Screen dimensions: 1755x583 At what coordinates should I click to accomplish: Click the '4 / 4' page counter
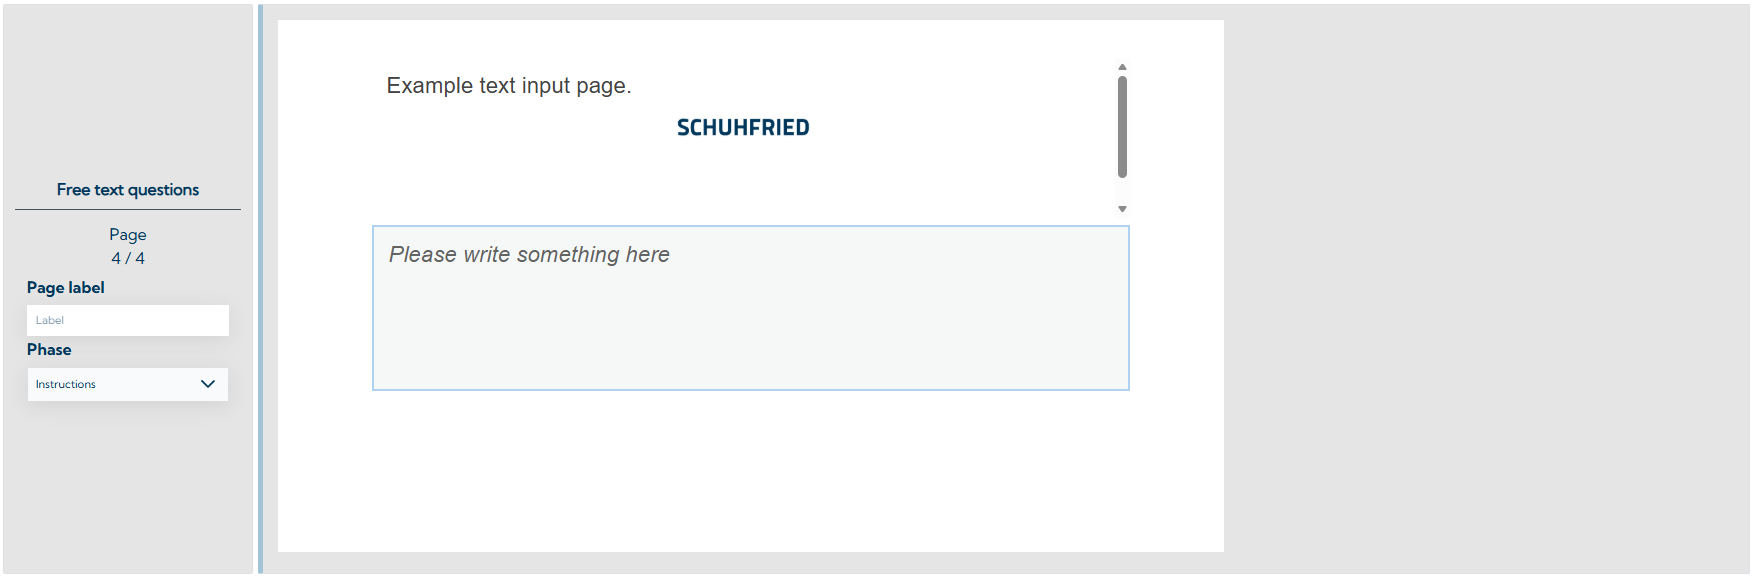tap(128, 258)
